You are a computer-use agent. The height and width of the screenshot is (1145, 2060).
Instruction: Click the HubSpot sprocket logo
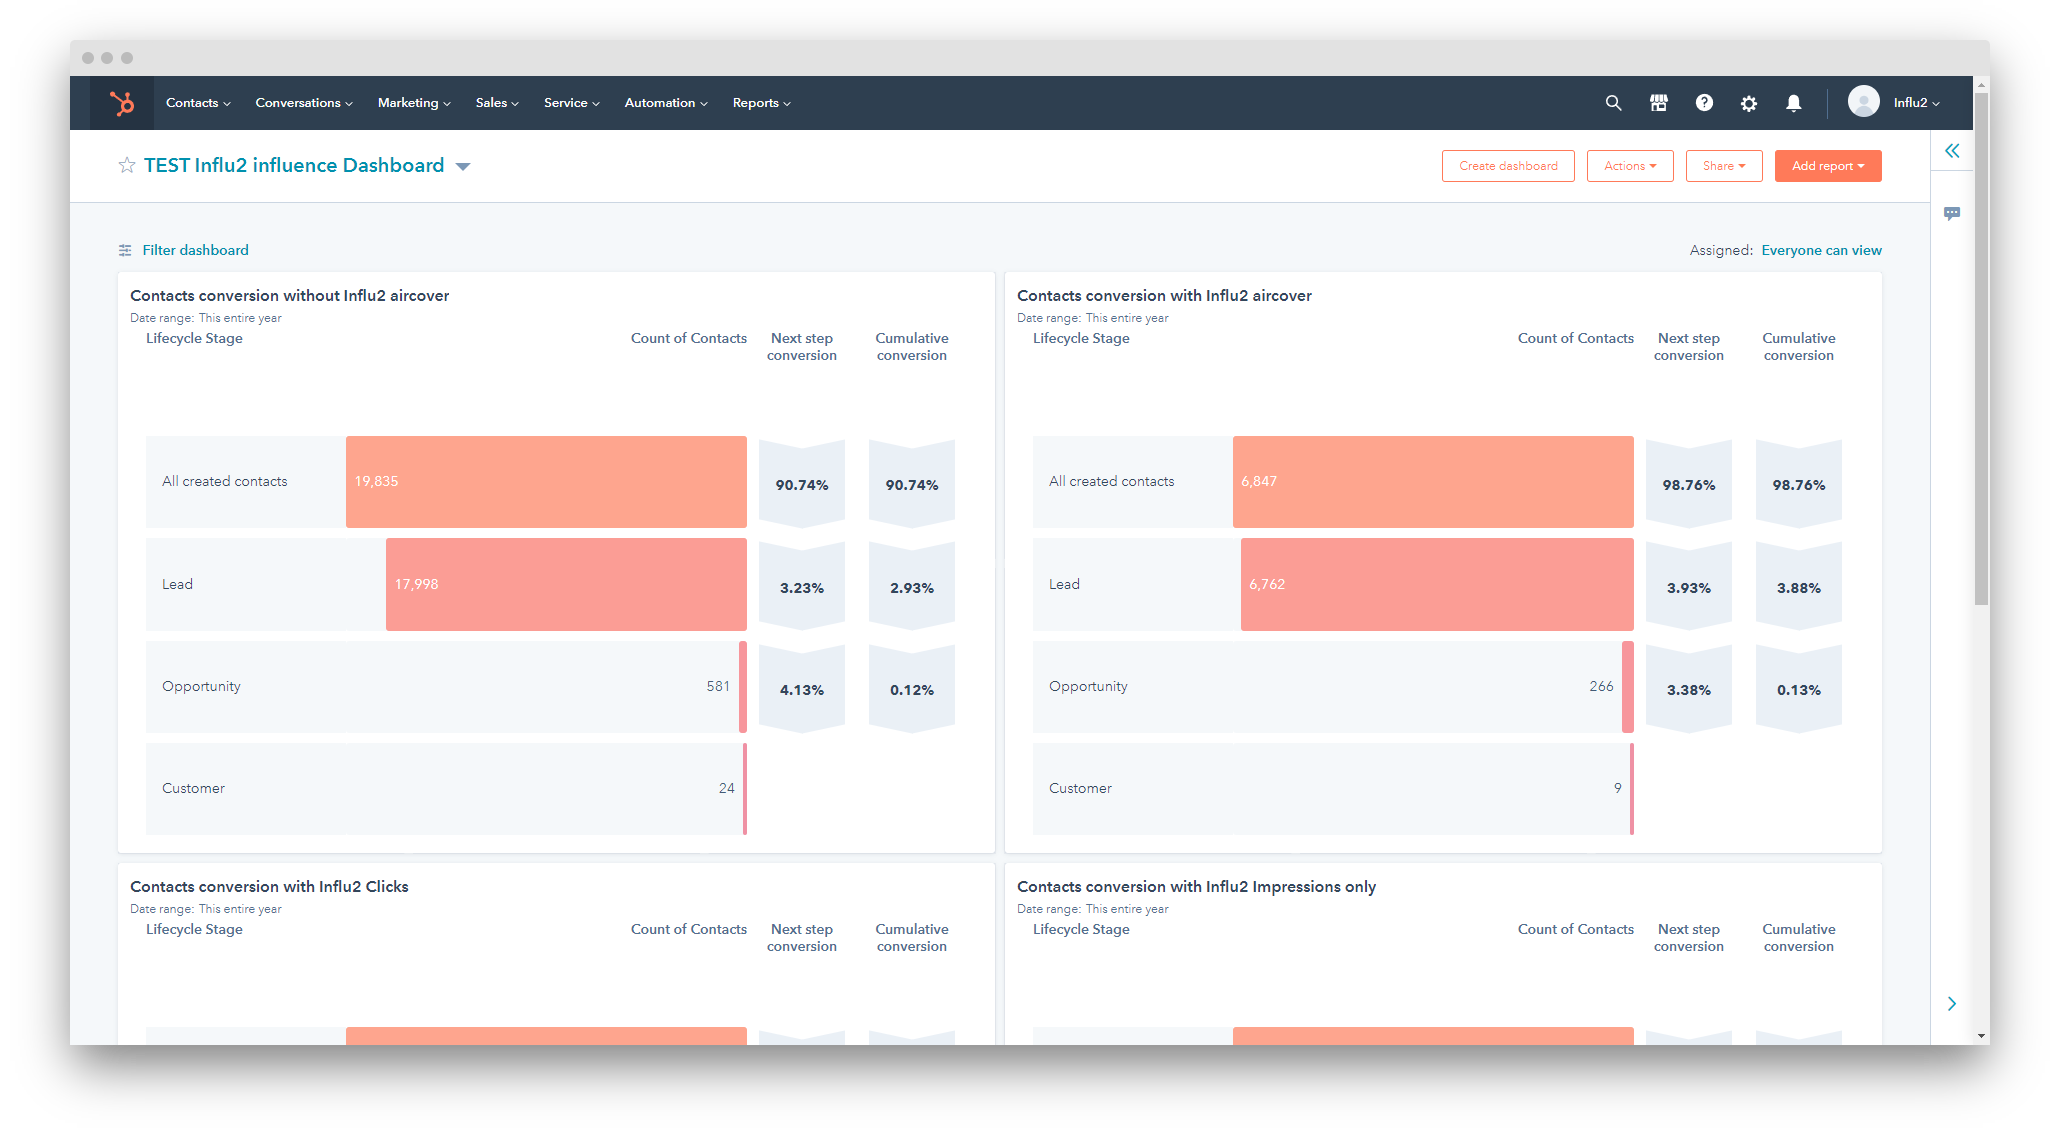click(x=121, y=102)
